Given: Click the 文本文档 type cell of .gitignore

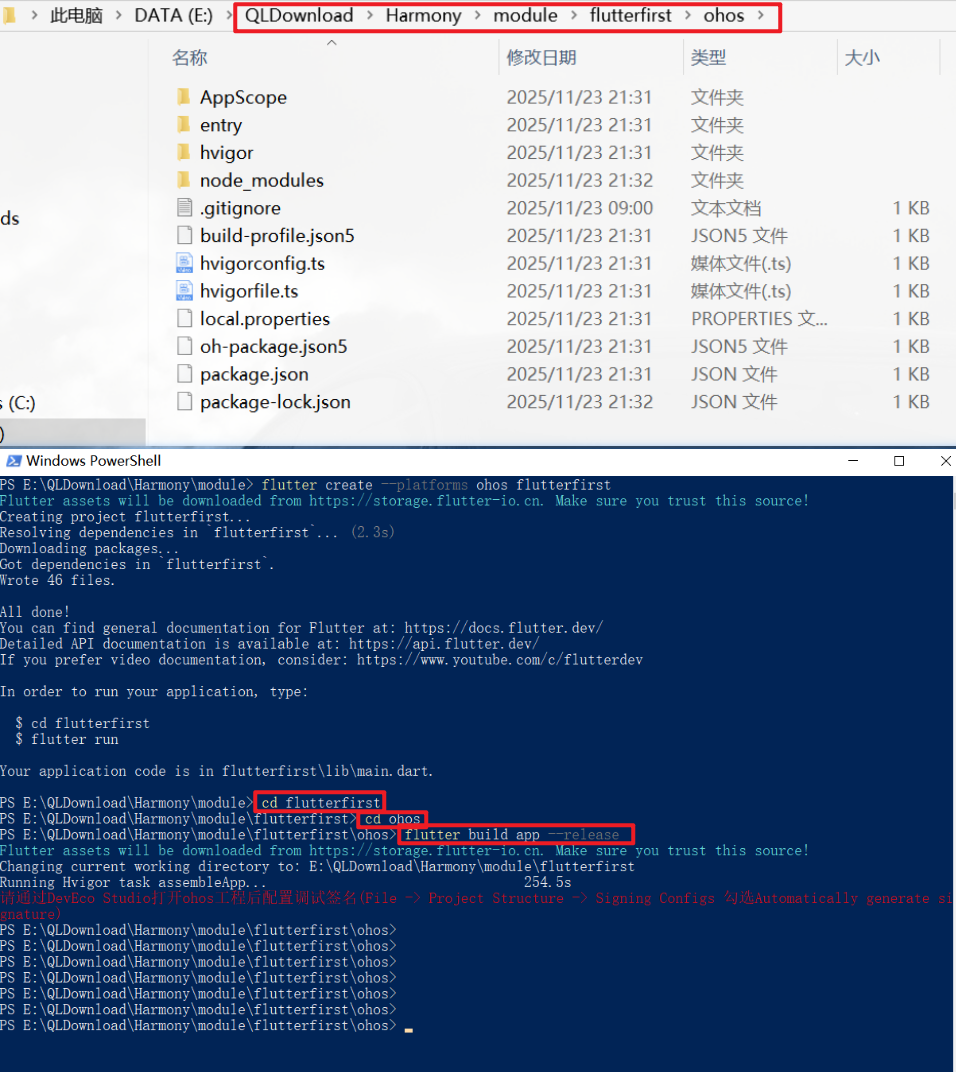Looking at the screenshot, I should [x=726, y=208].
